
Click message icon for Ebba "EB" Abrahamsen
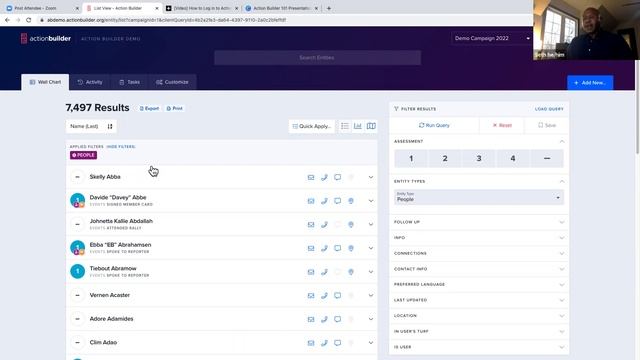click(x=338, y=248)
